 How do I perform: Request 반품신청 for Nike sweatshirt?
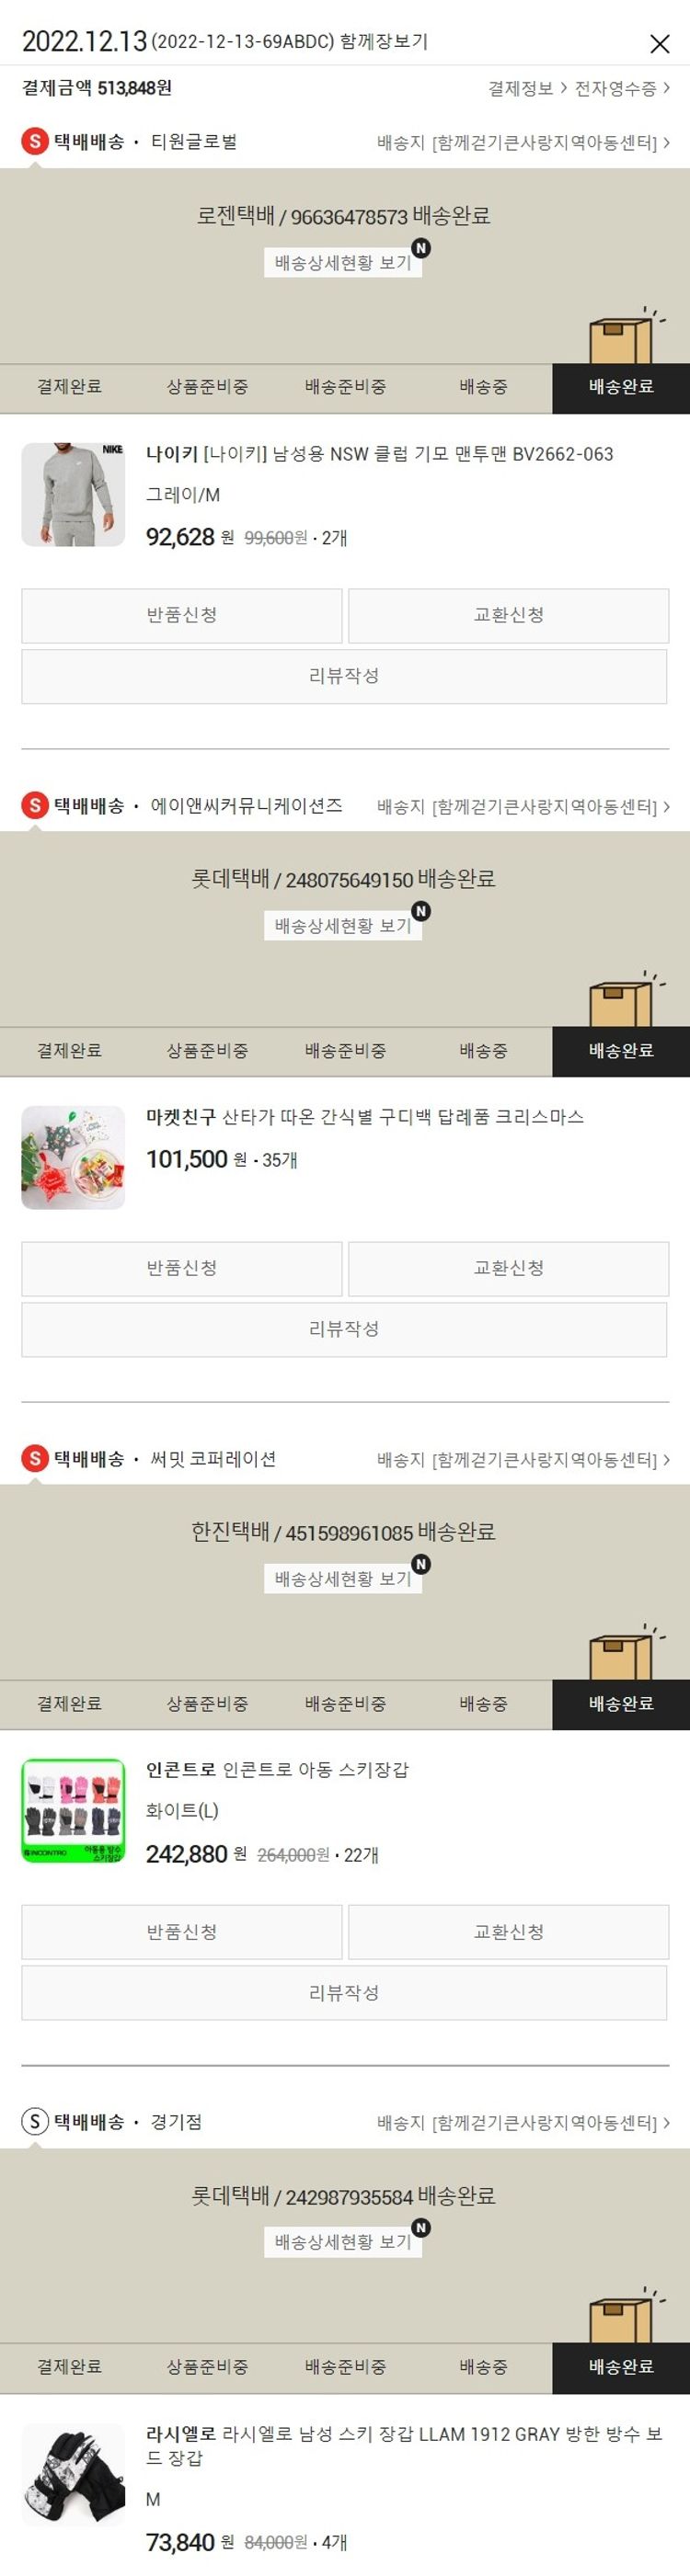(182, 615)
